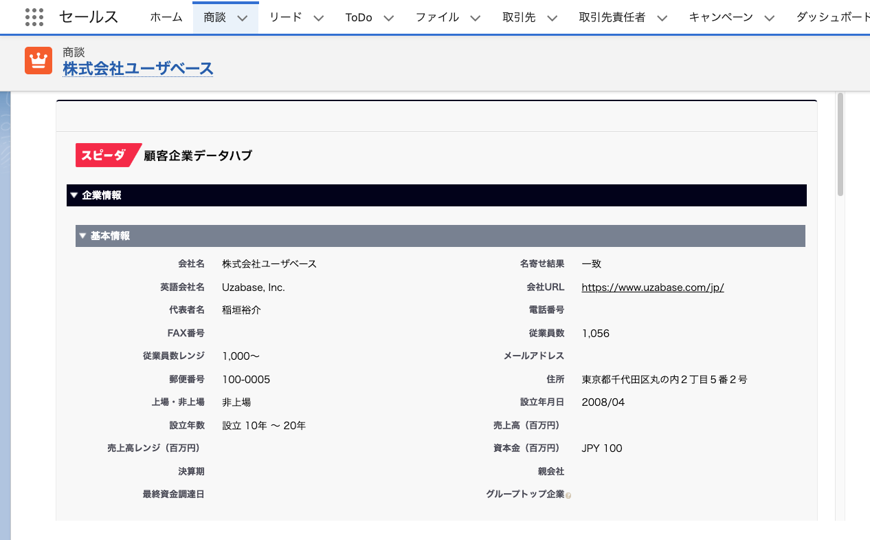Click the 会社名 value 株式会社ユーザベース

pos(269,264)
